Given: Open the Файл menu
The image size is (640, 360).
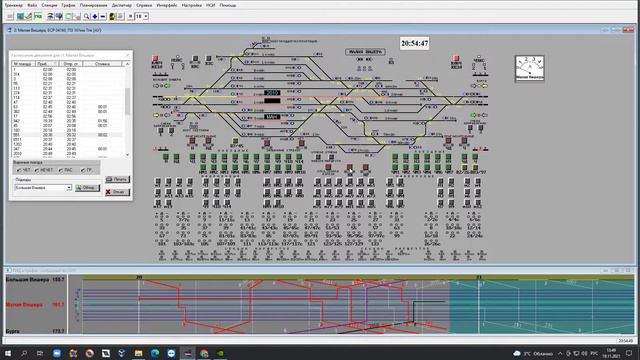Looking at the screenshot, I should [32, 5].
